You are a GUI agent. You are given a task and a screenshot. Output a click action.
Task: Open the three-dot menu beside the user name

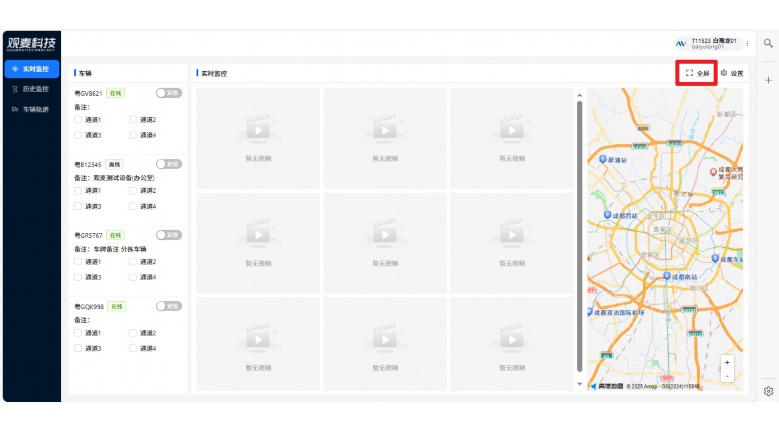coord(747,44)
